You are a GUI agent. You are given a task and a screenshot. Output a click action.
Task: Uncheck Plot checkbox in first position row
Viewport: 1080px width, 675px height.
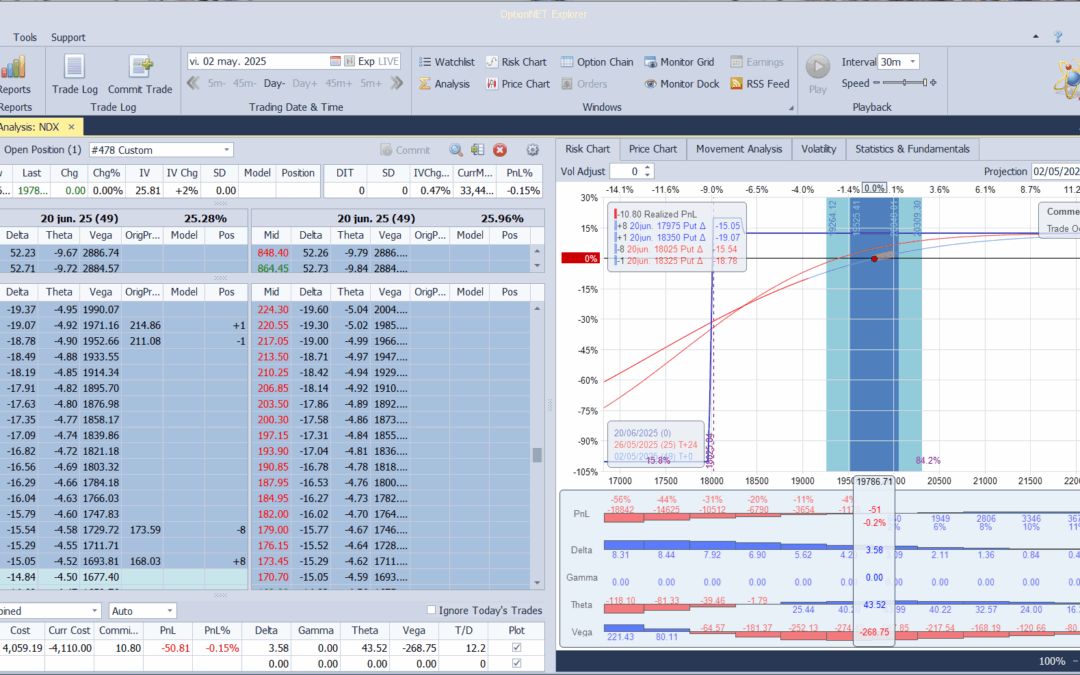click(x=516, y=648)
